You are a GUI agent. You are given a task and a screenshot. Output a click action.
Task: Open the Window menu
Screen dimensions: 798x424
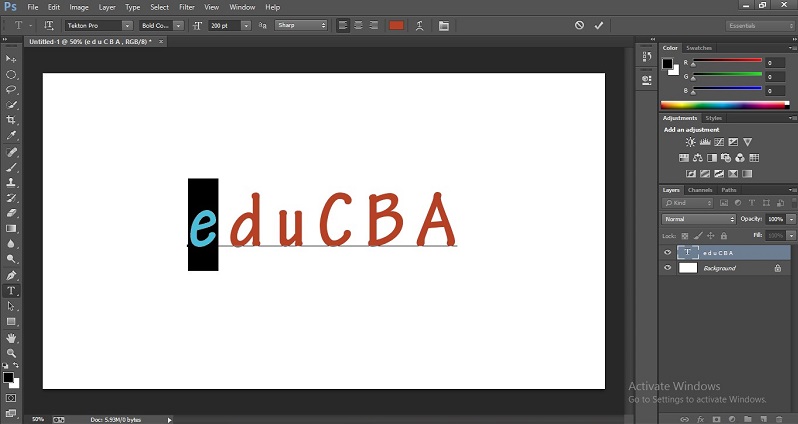pos(242,7)
